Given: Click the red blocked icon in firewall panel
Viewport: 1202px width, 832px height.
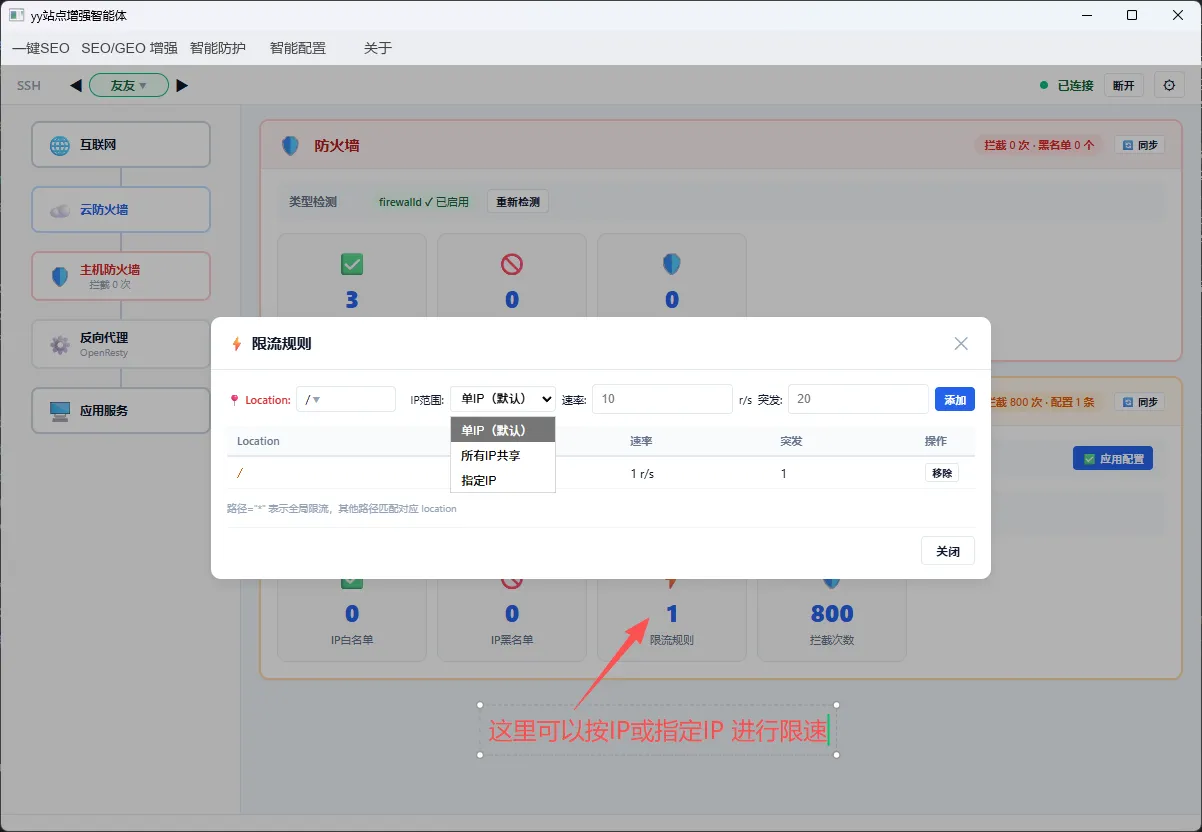Looking at the screenshot, I should [x=512, y=264].
